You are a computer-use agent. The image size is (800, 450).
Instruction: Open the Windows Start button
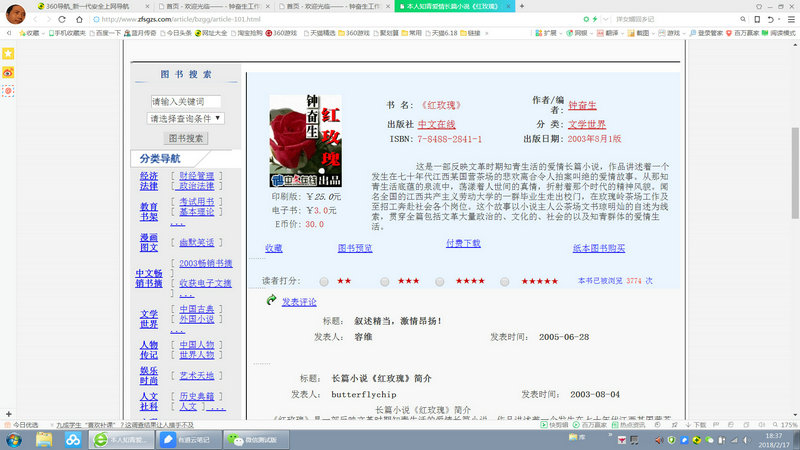14,440
